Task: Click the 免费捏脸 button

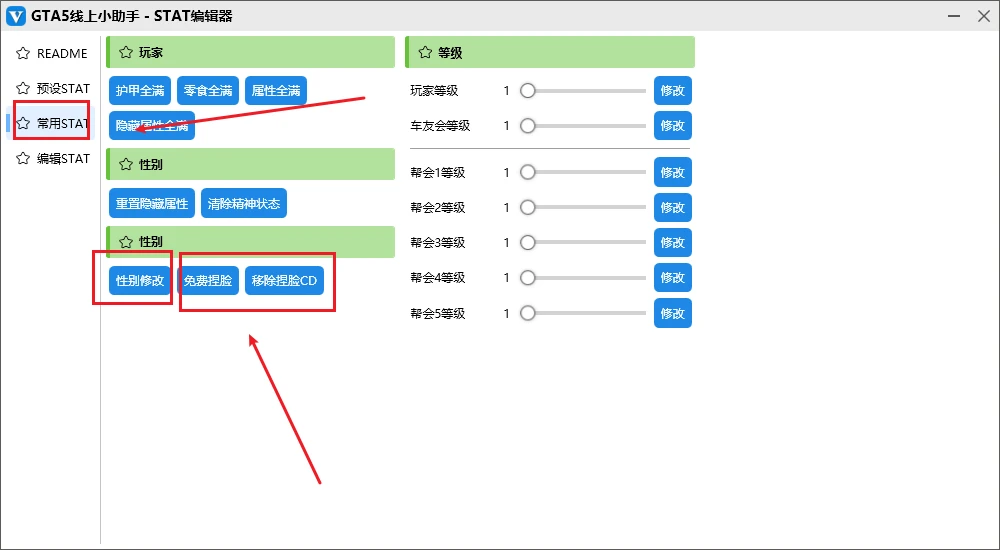Action: click(x=208, y=281)
